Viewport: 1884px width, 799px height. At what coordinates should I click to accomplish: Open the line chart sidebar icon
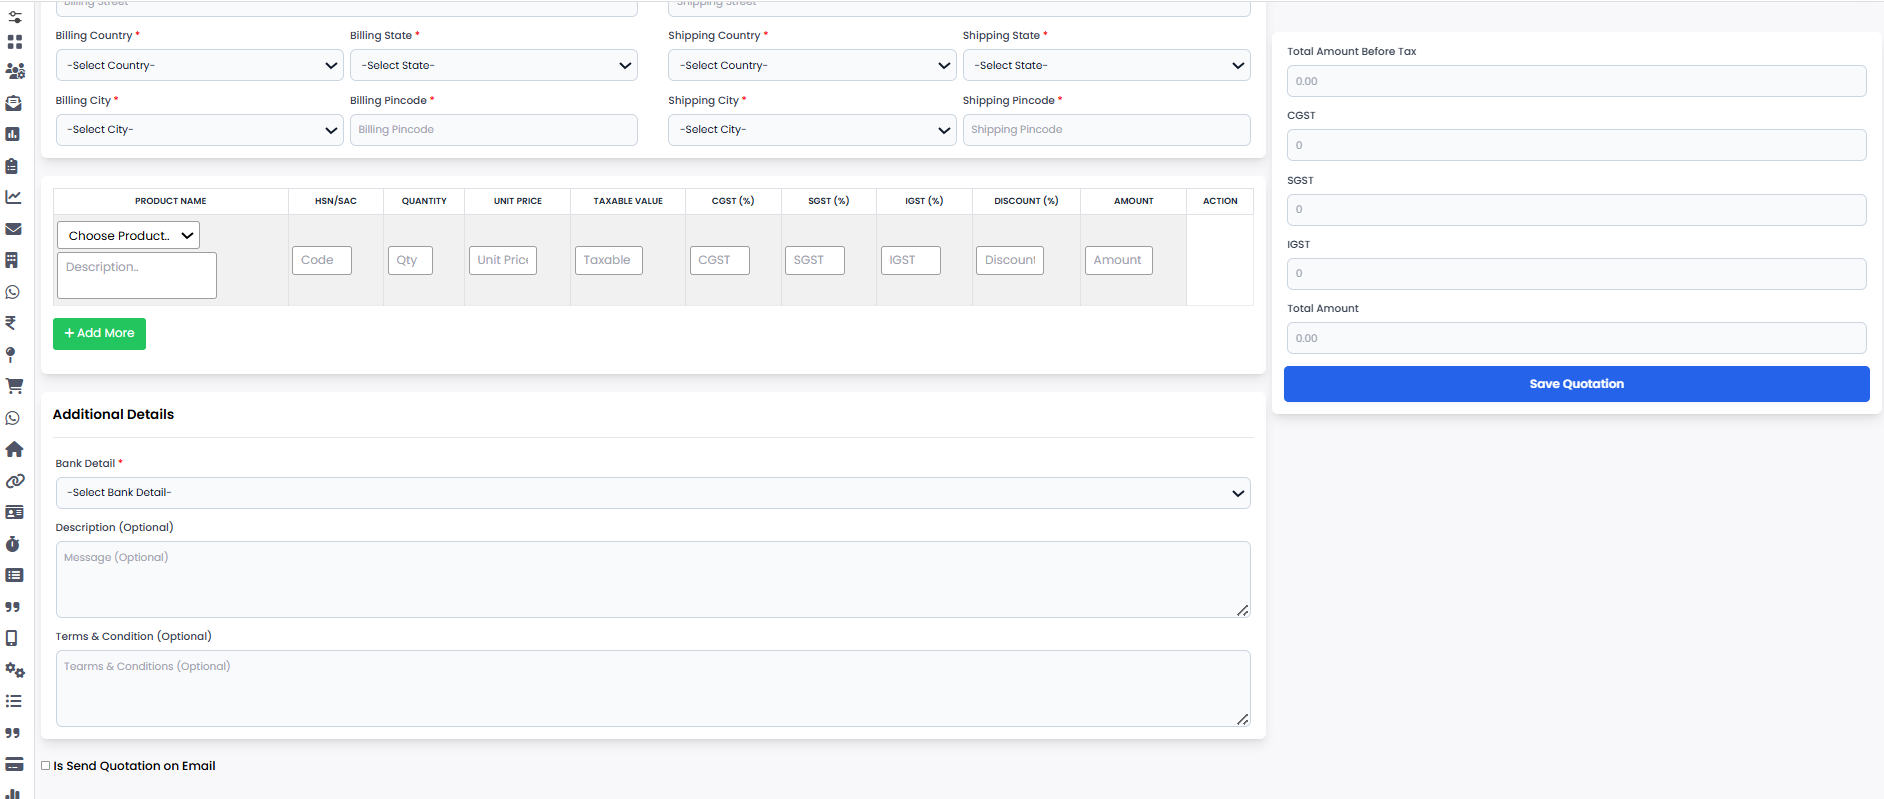pyautogui.click(x=13, y=197)
